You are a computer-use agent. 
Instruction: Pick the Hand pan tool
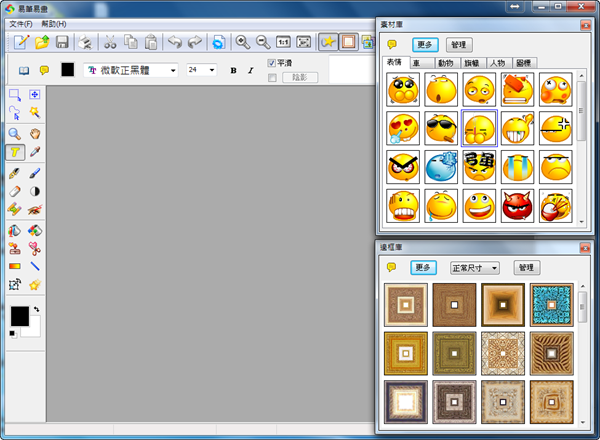(35, 133)
